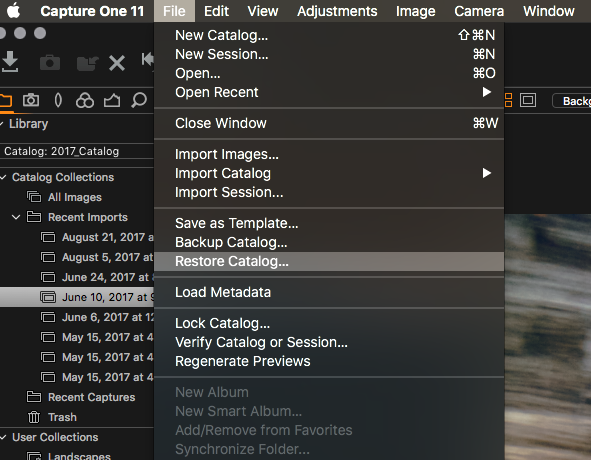The image size is (591, 460).
Task: Choose New Catalog… from the File menu
Action: point(329,35)
